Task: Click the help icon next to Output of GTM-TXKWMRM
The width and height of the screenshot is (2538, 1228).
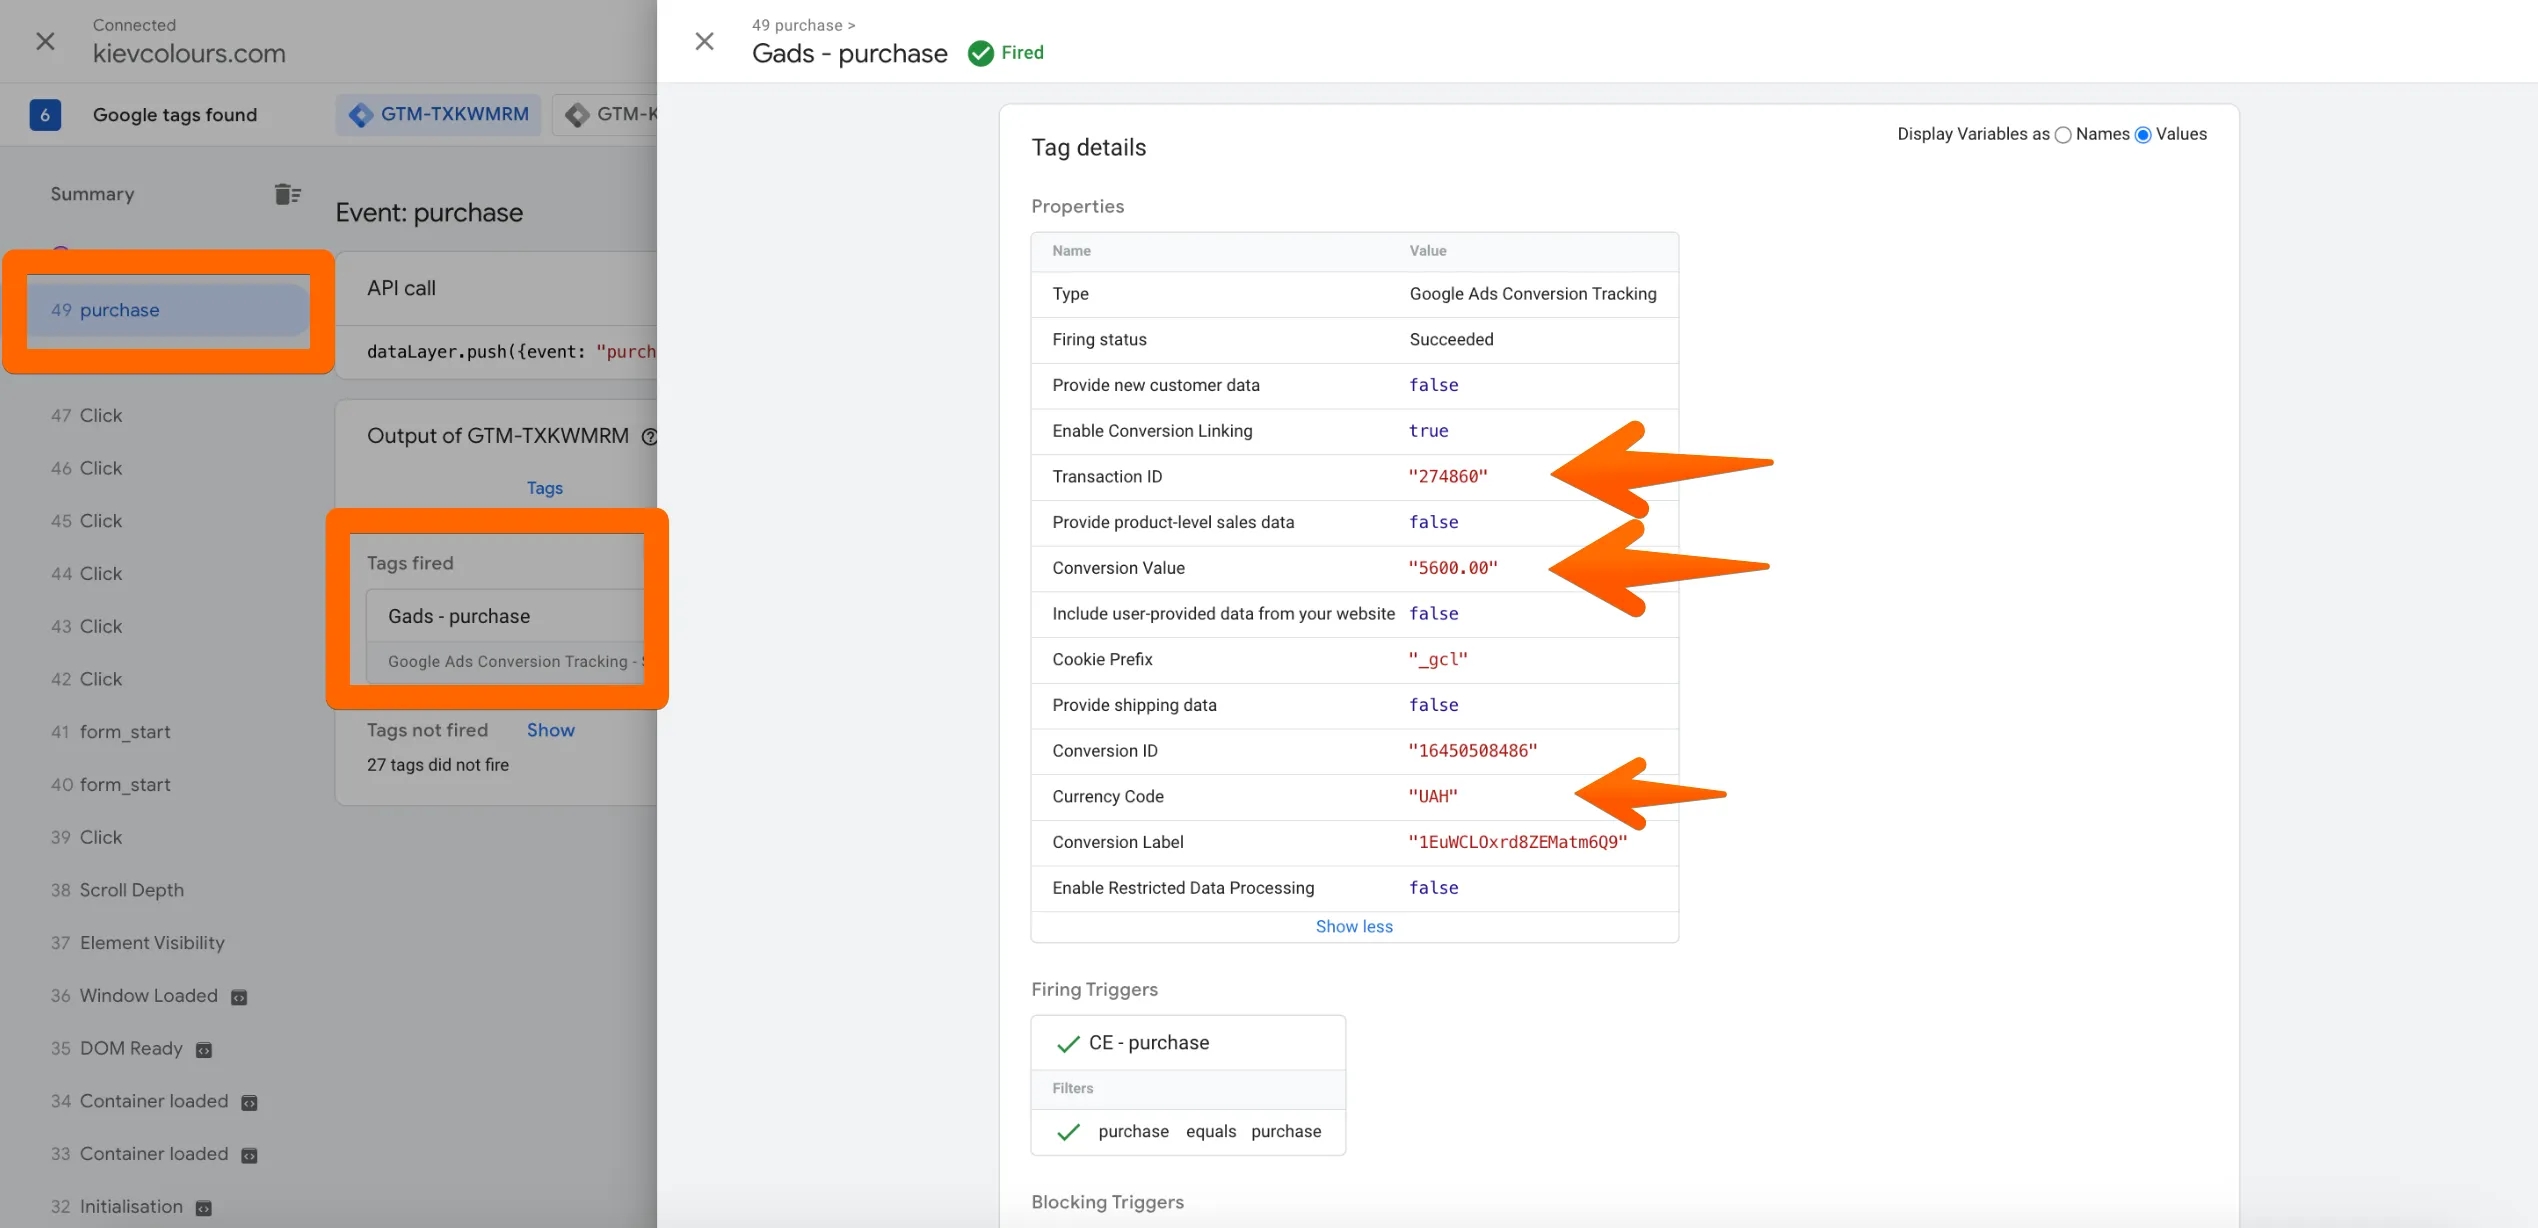Action: click(x=650, y=436)
